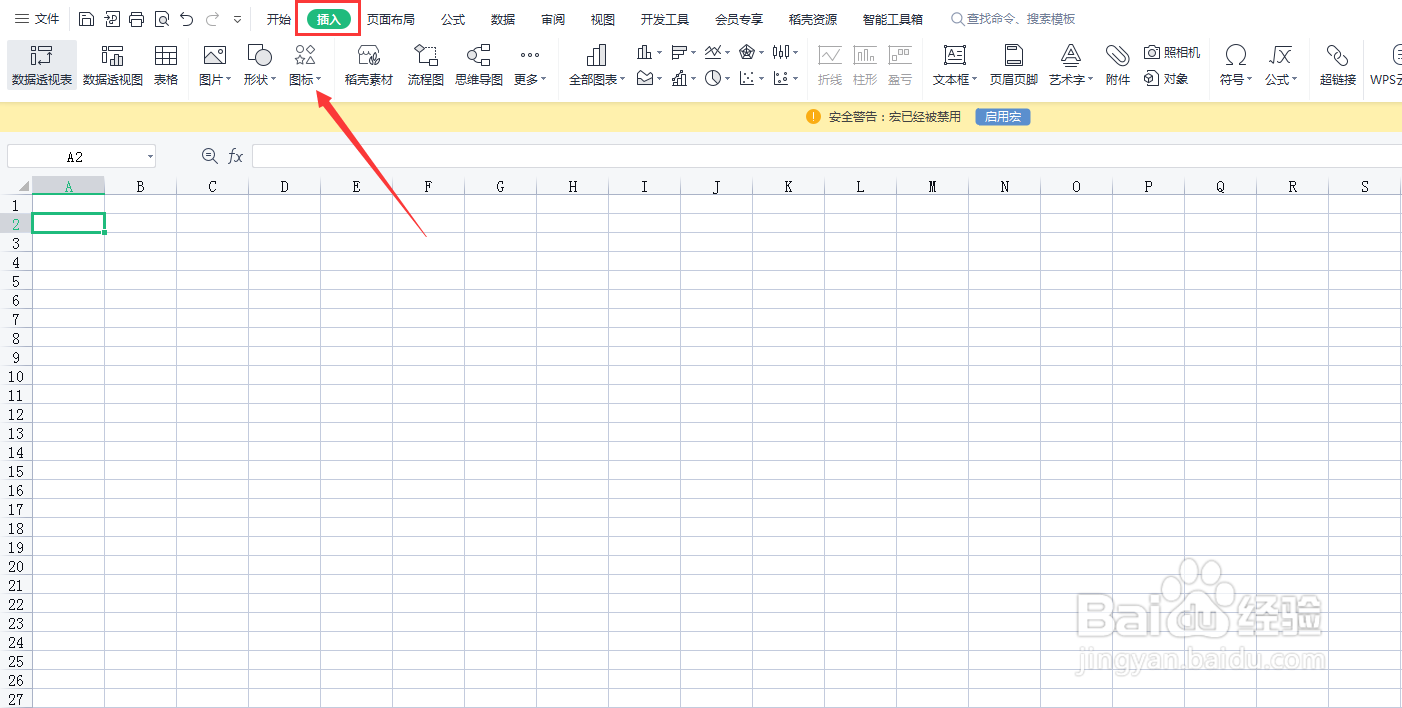
Task: Click the 柱形 sparkline icon
Action: pyautogui.click(x=865, y=65)
